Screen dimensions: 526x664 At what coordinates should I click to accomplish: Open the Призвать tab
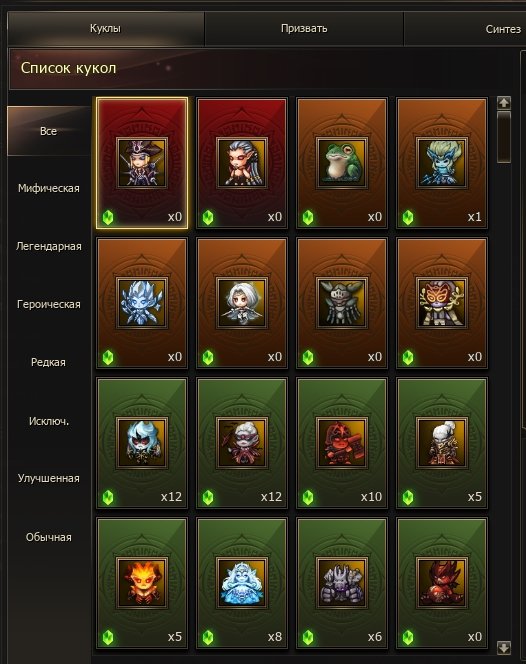coord(304,28)
